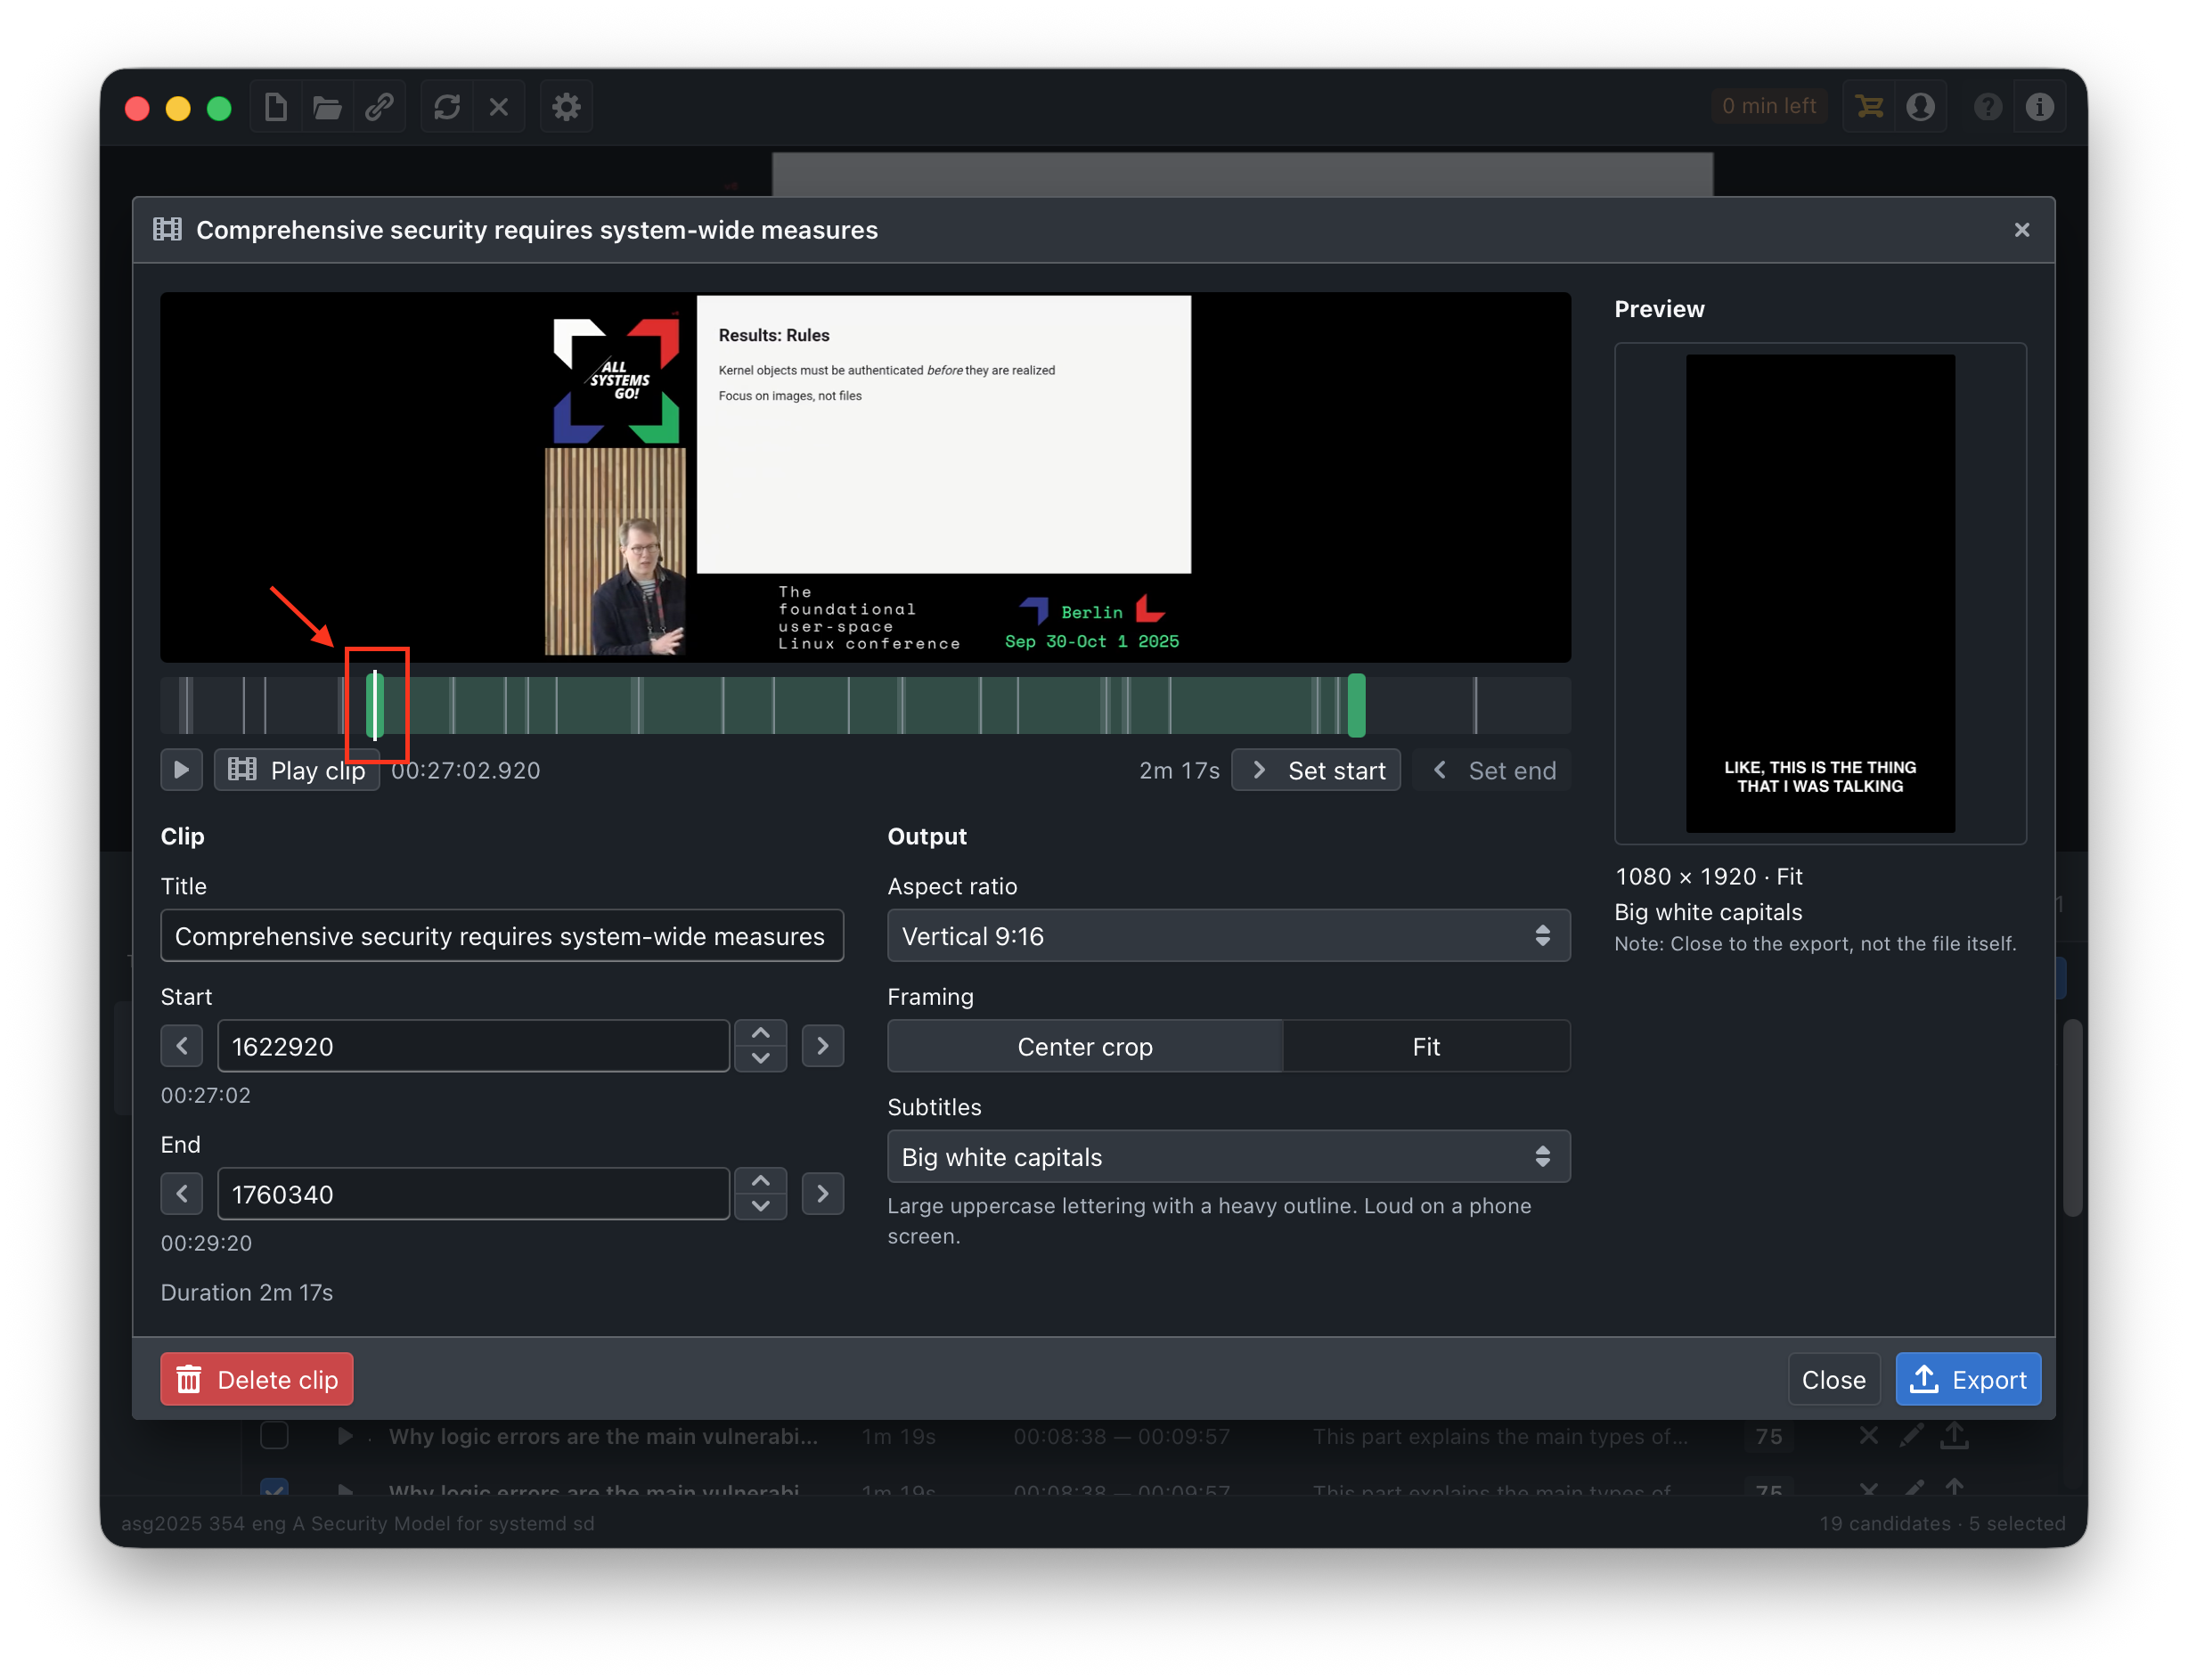Click the 'Duration 2m 17s' text

[247, 1292]
